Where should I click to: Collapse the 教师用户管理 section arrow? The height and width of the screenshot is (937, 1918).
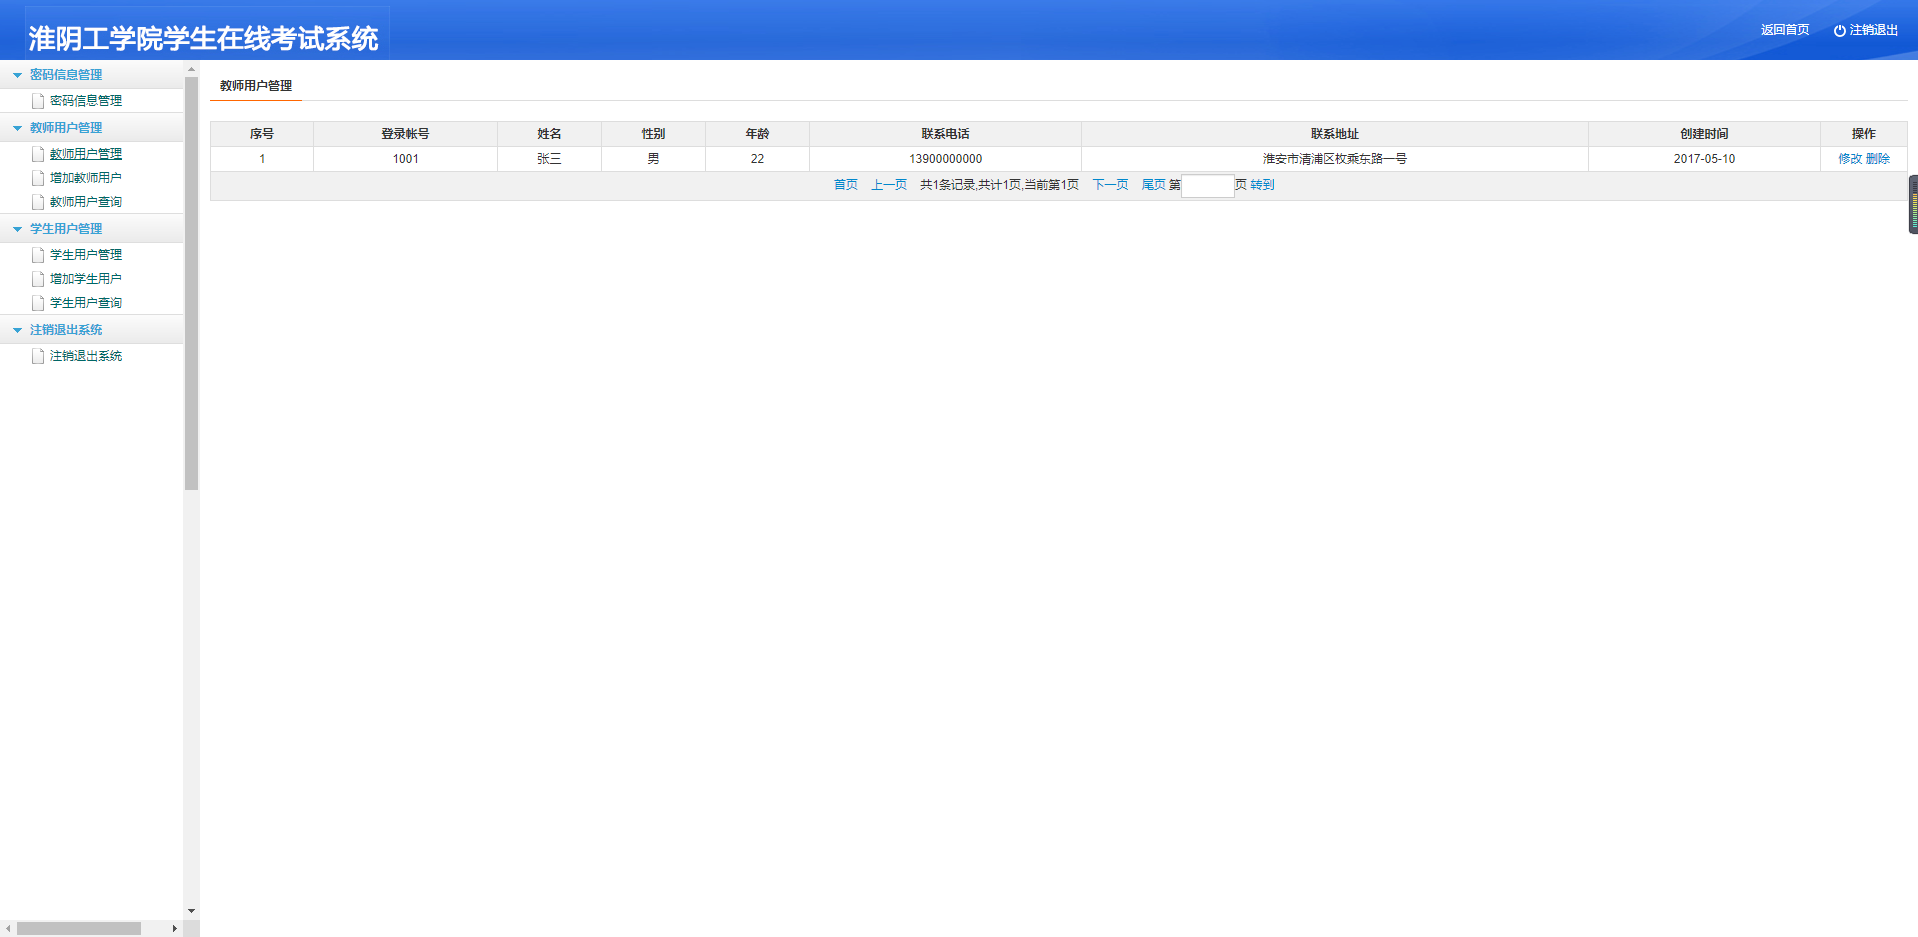click(17, 128)
